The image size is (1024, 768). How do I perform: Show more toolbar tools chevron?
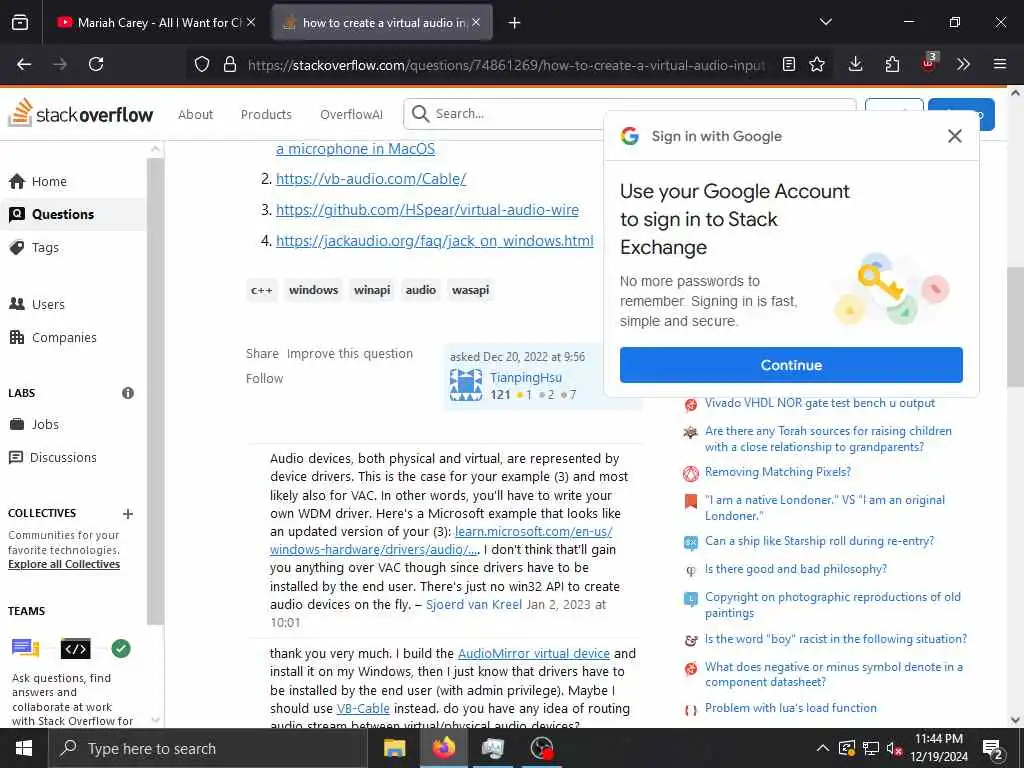[x=963, y=64]
